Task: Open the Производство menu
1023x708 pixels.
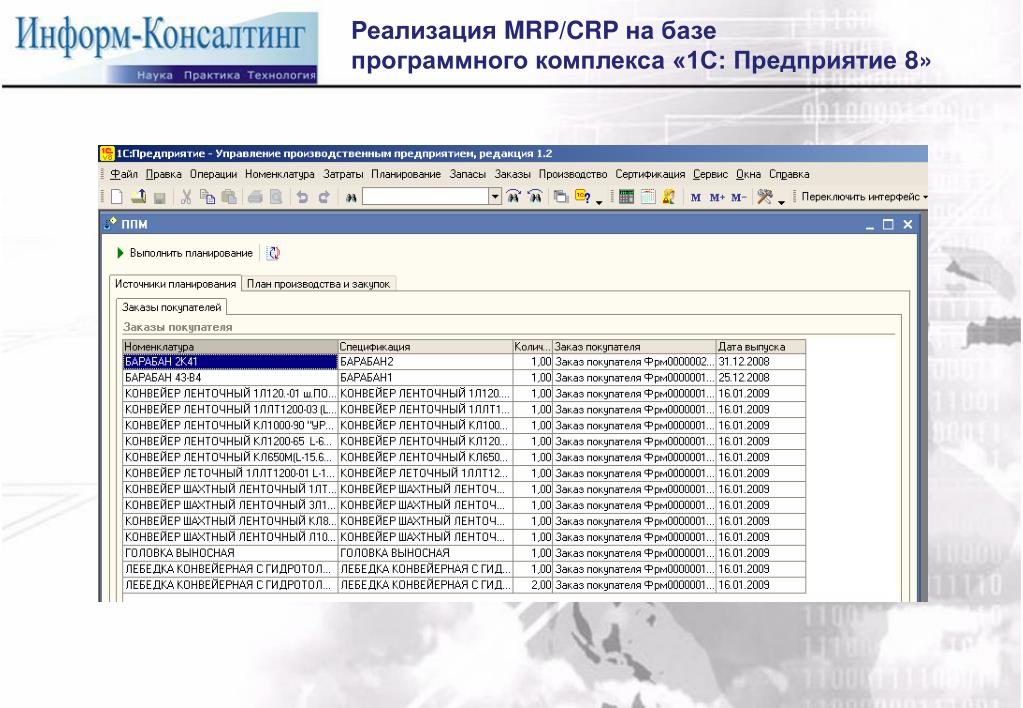Action: pyautogui.click(x=573, y=174)
